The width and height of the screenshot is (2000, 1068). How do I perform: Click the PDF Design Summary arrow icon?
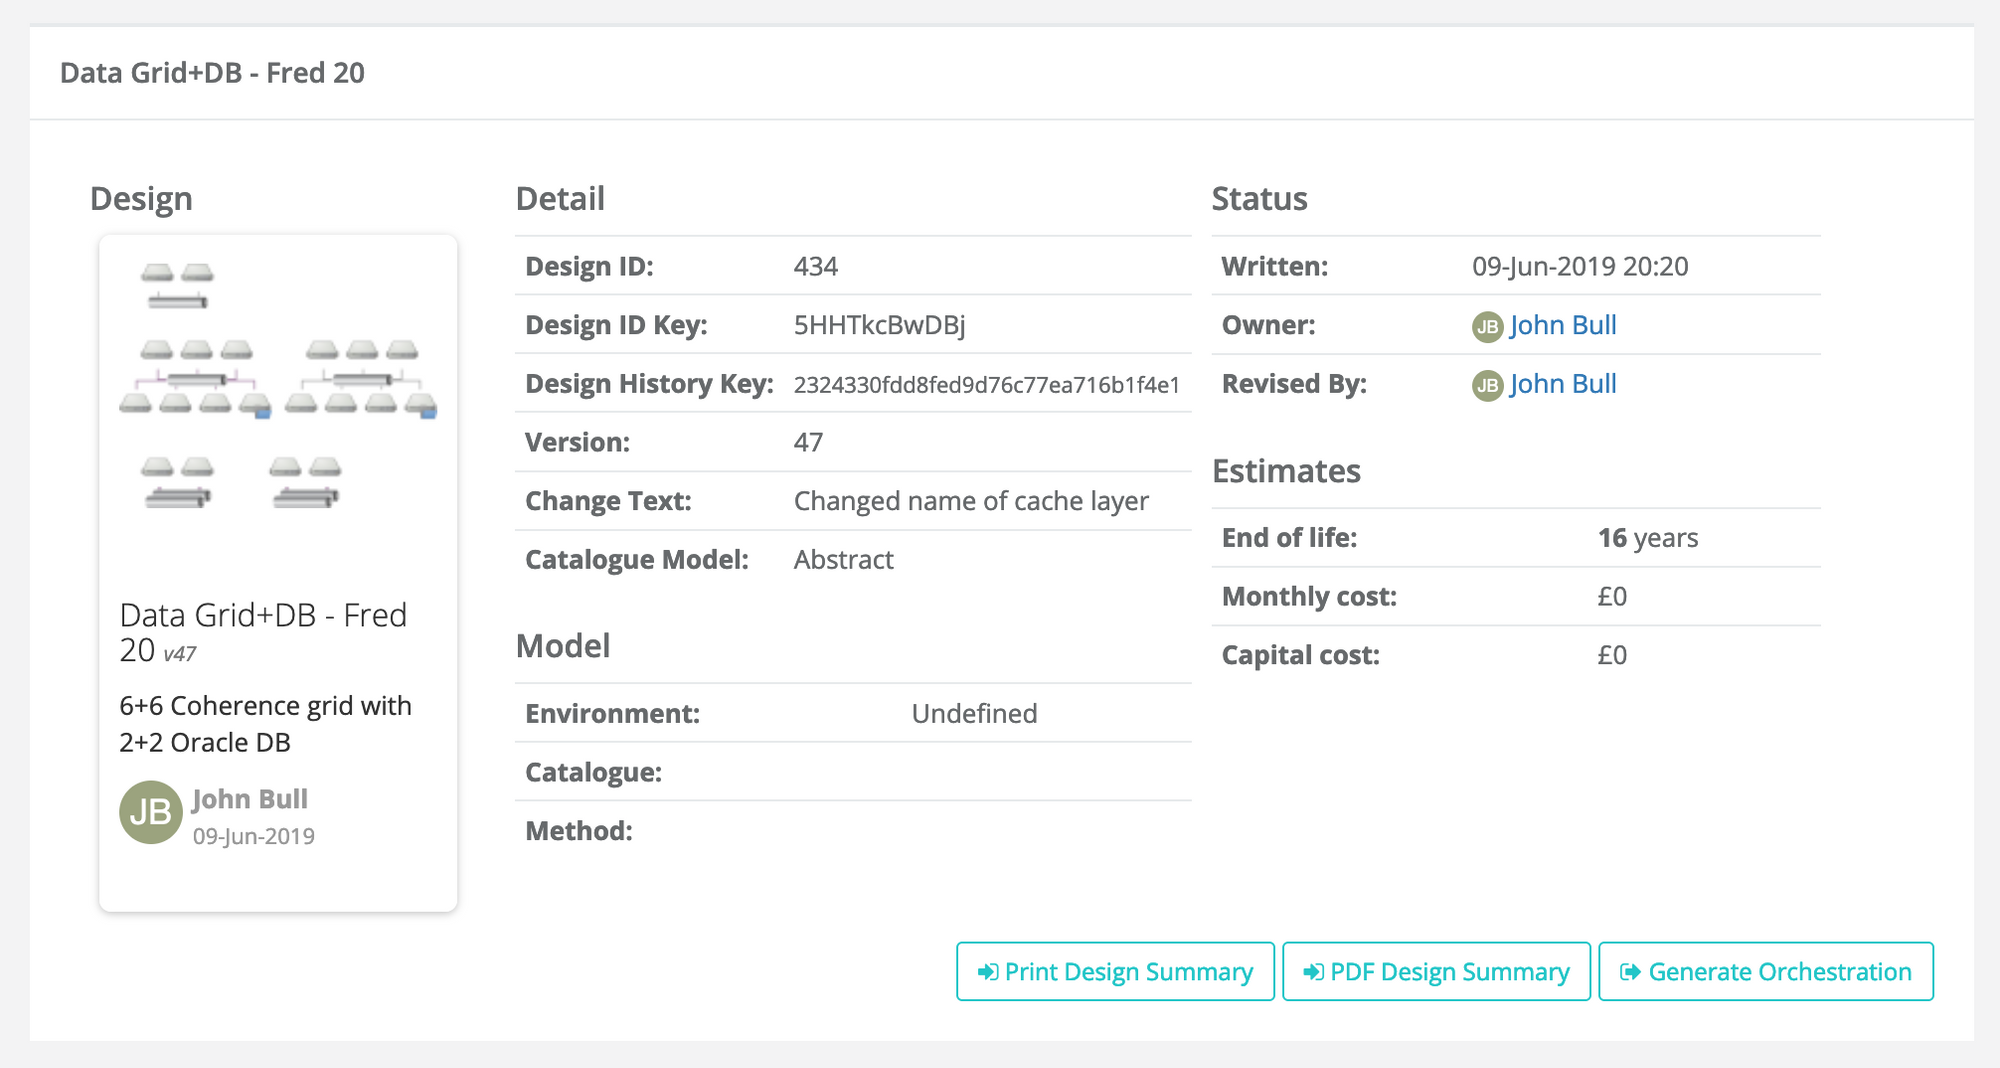(x=1313, y=972)
